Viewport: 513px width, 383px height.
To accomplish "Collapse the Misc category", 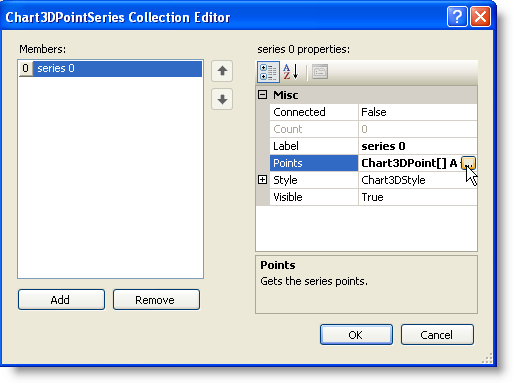I will [263, 95].
